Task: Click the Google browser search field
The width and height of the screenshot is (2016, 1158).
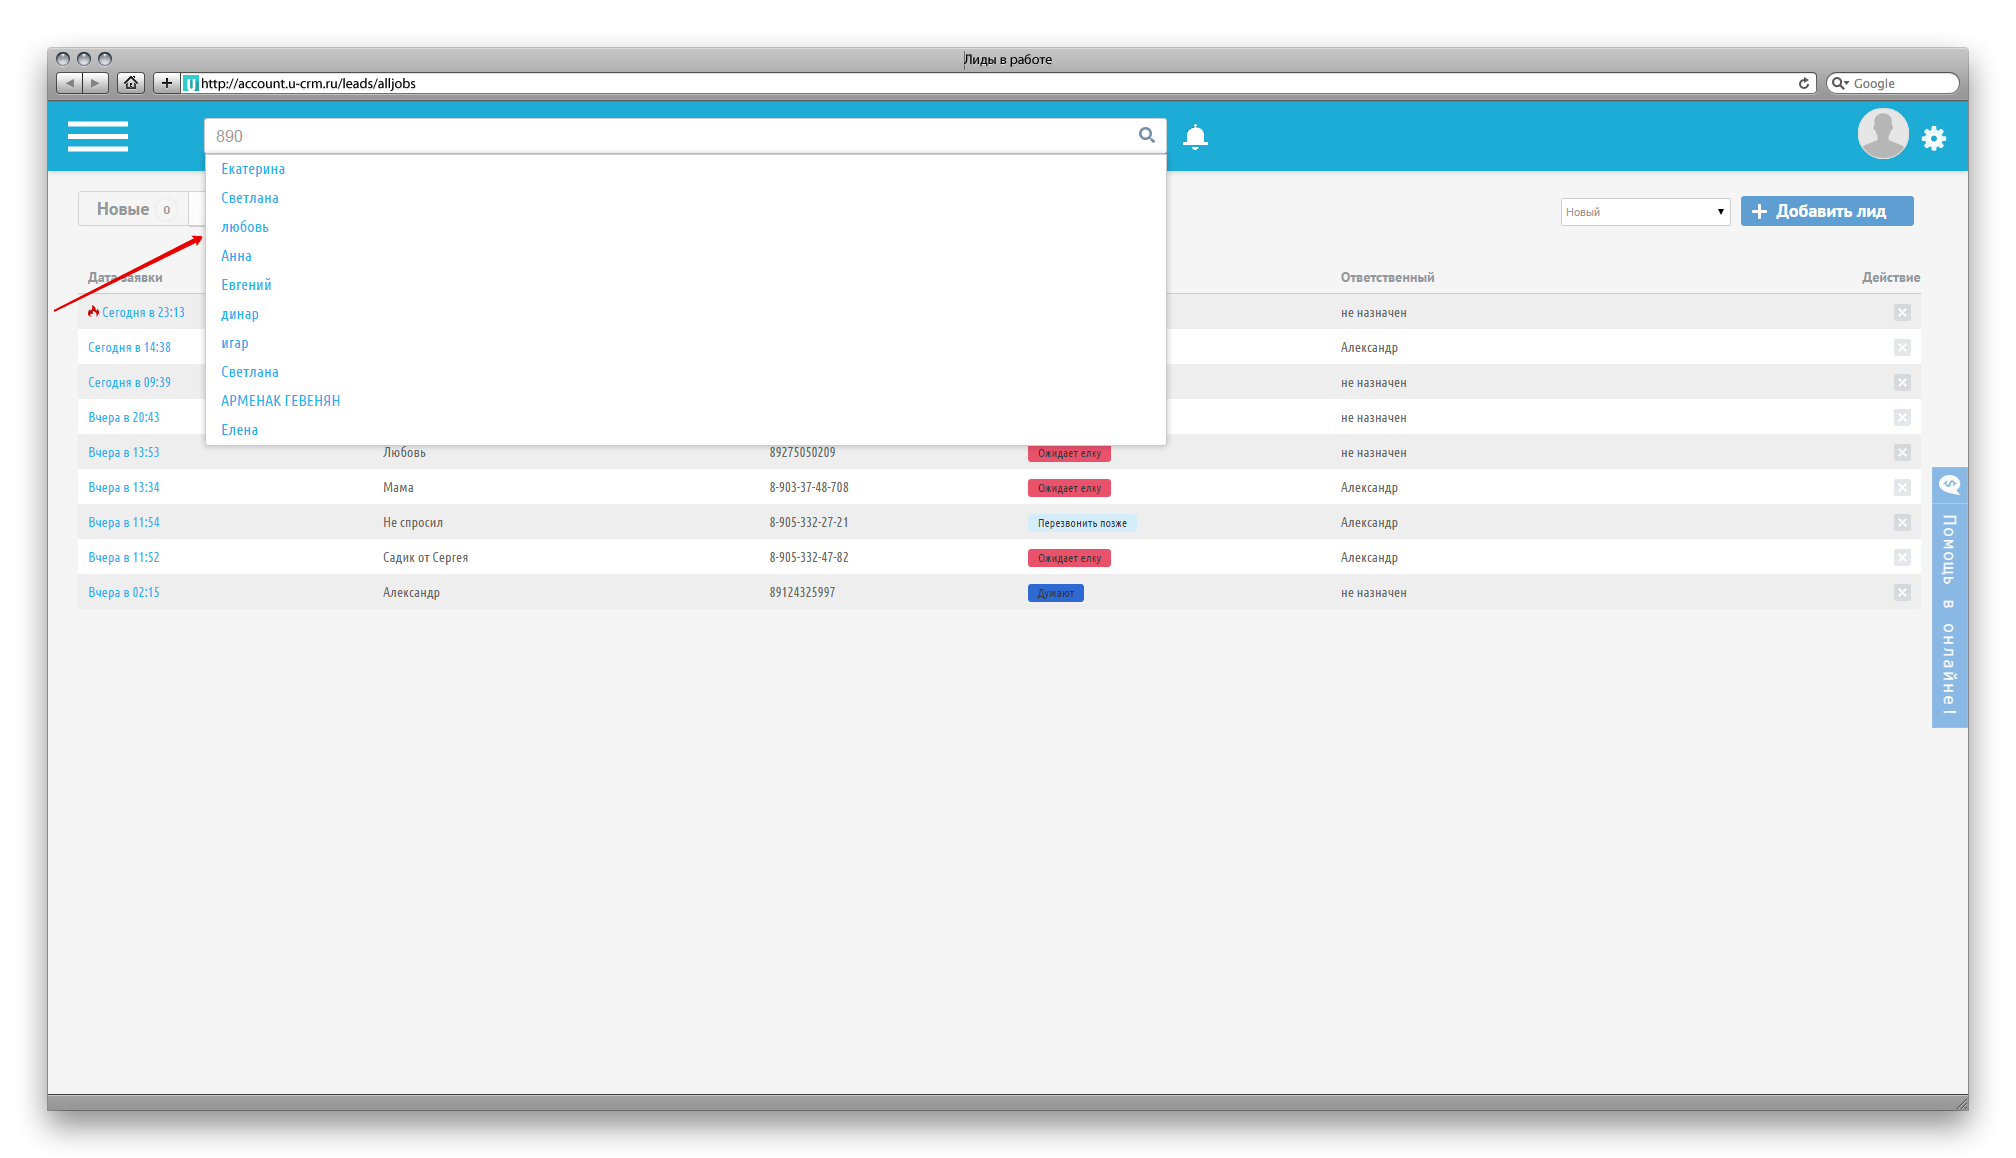Action: [1892, 83]
